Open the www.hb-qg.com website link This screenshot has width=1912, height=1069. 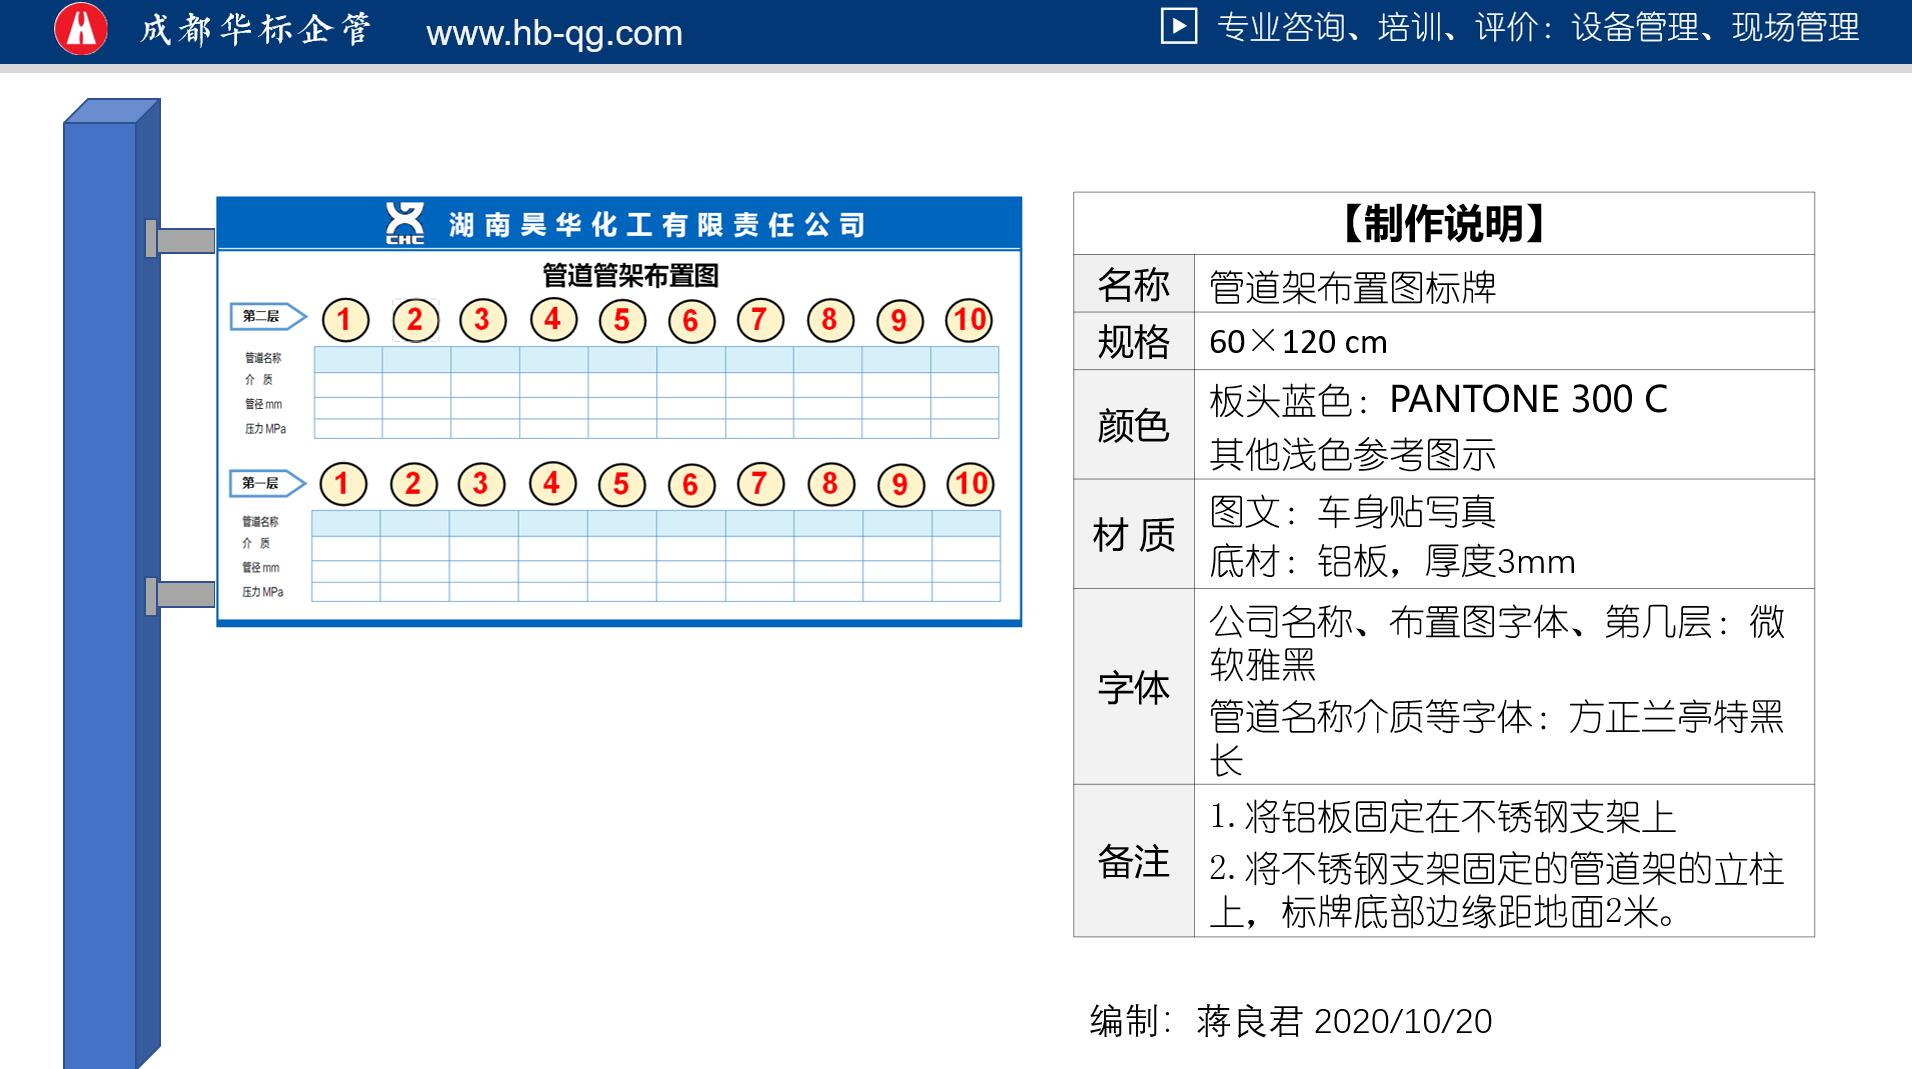click(x=554, y=33)
